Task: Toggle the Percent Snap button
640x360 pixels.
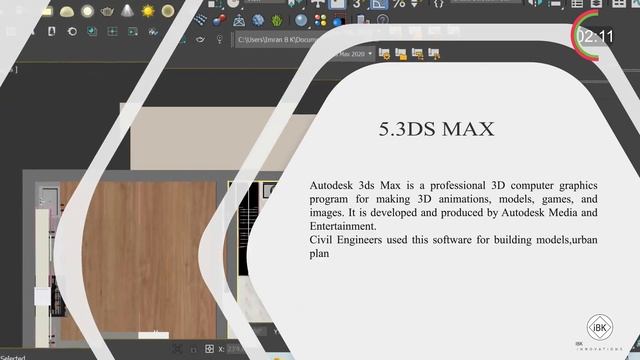Action: point(399,4)
